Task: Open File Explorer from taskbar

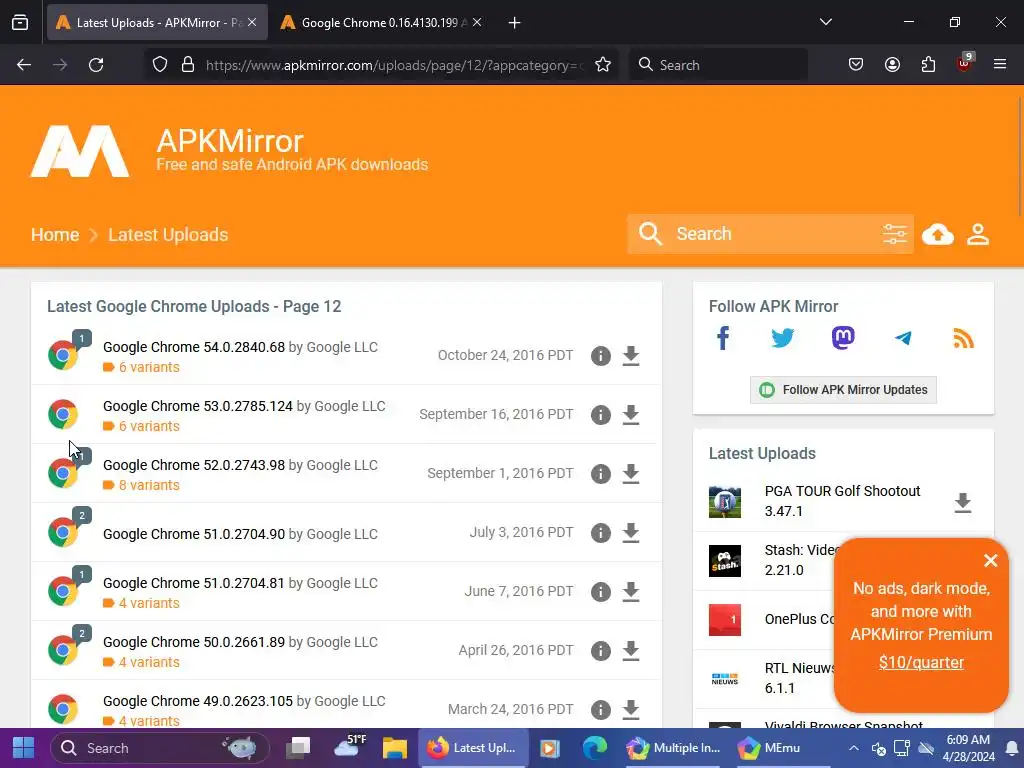Action: click(394, 748)
